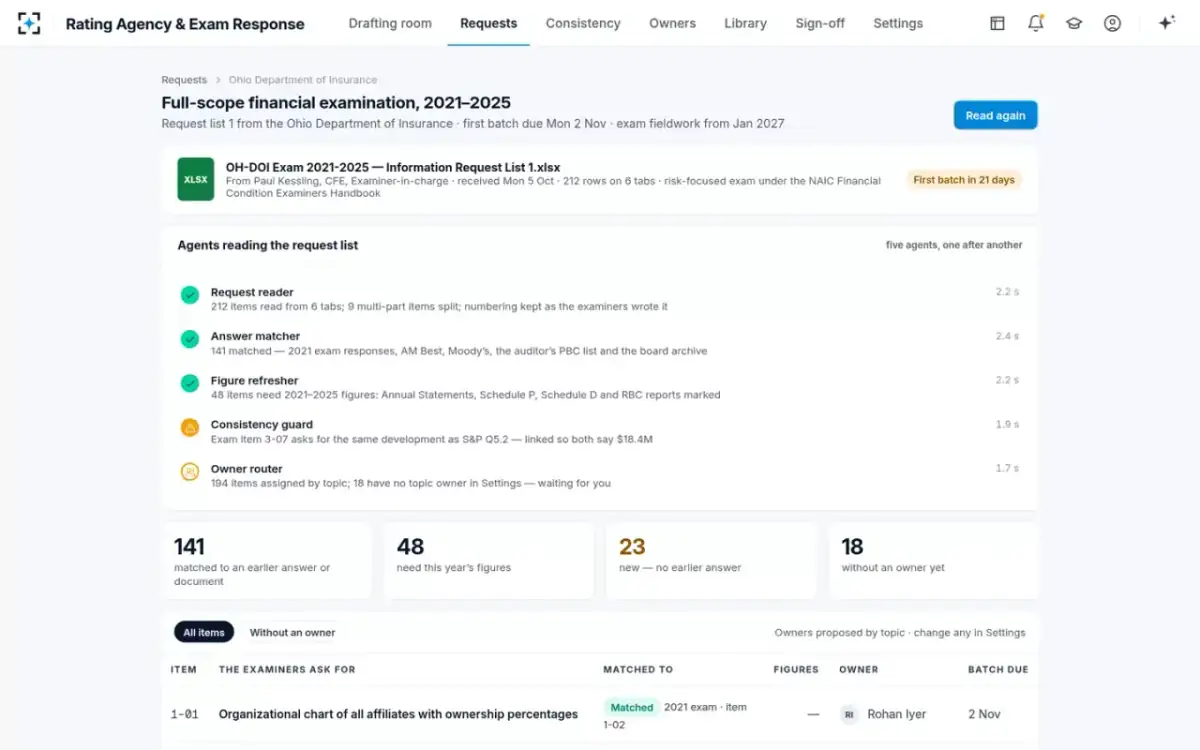Viewport: 1200px width, 750px height.
Task: Click the BATCH DUE column header
Action: tap(998, 669)
